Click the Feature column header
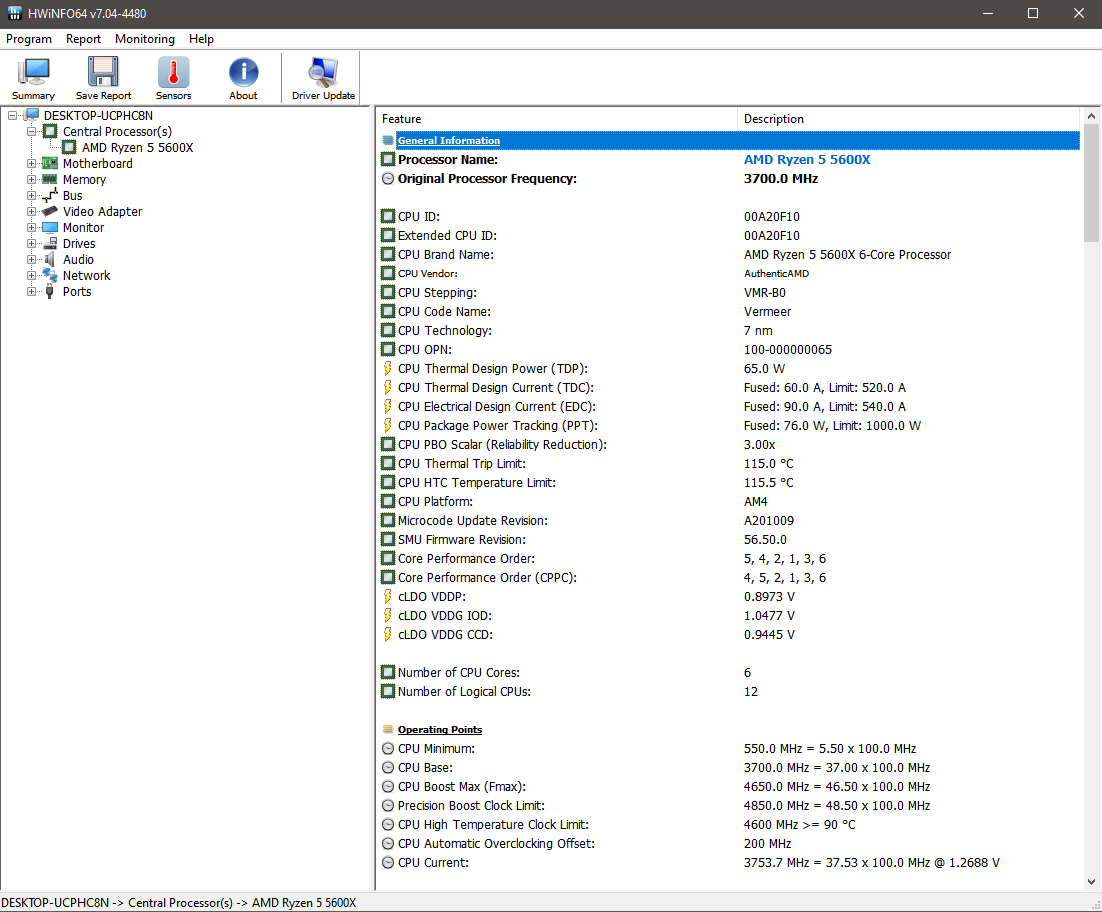Viewport: 1102px width, 912px height. [x=557, y=119]
